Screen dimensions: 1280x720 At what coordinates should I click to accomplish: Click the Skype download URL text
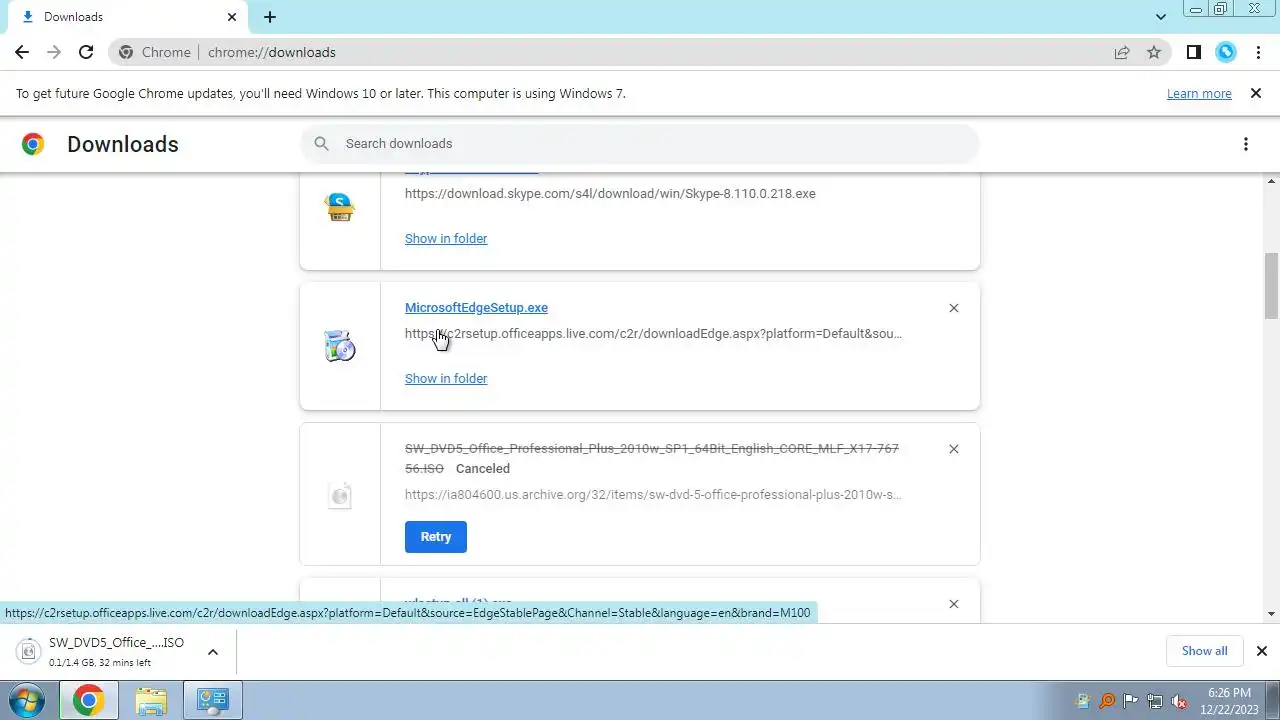610,193
